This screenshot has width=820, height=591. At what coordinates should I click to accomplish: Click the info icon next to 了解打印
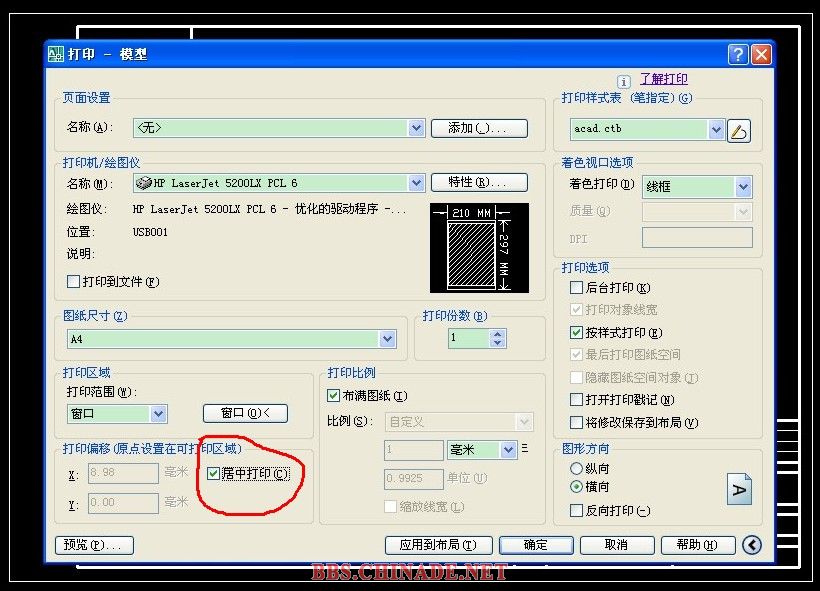point(623,82)
